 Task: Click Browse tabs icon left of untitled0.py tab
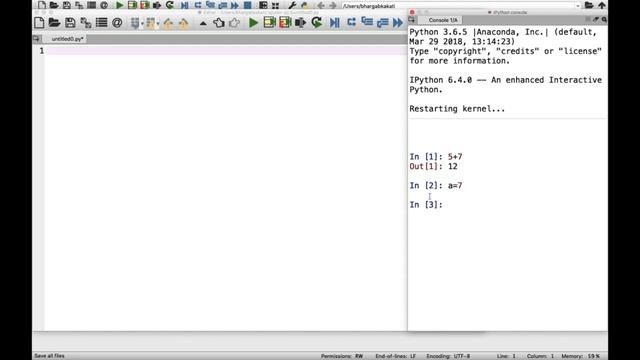36,38
